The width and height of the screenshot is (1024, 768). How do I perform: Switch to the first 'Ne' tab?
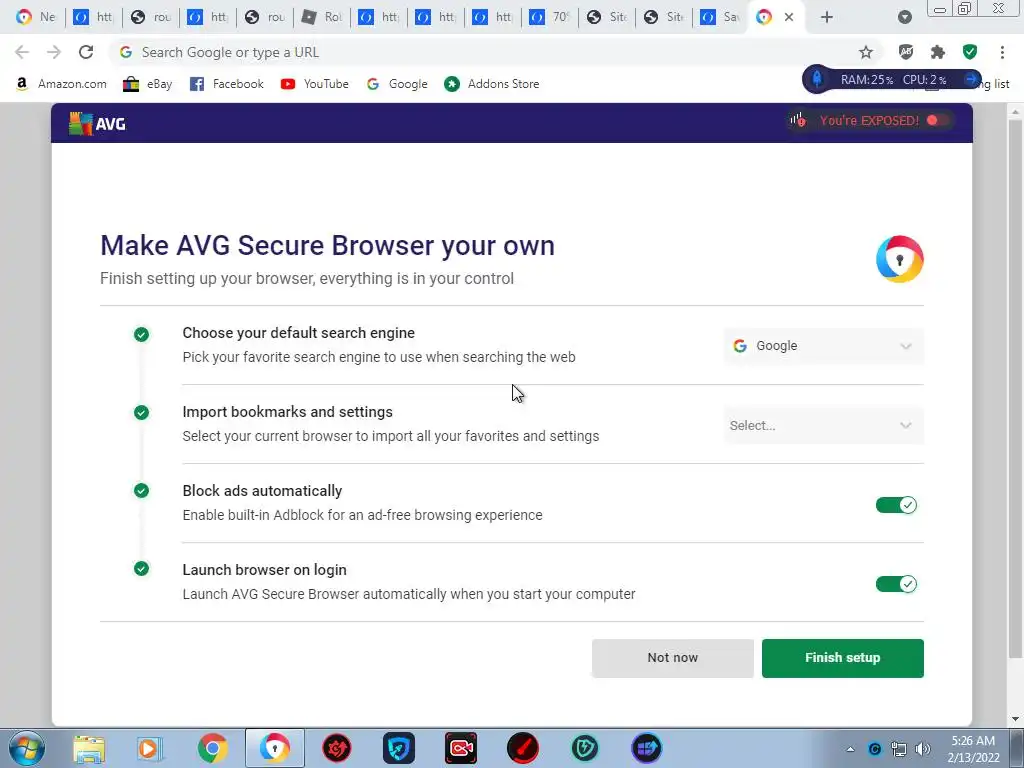[36, 17]
